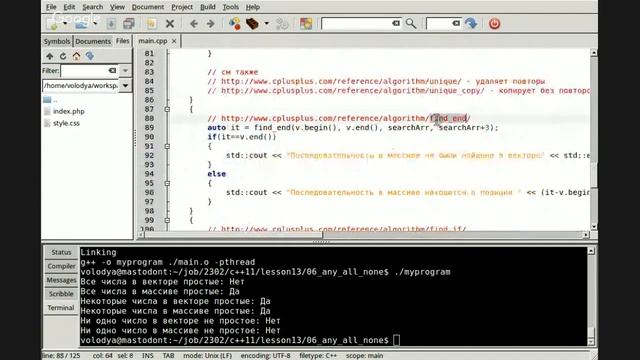This screenshot has width=640, height=360.
Task: Open the View menu
Action: click(117, 7)
